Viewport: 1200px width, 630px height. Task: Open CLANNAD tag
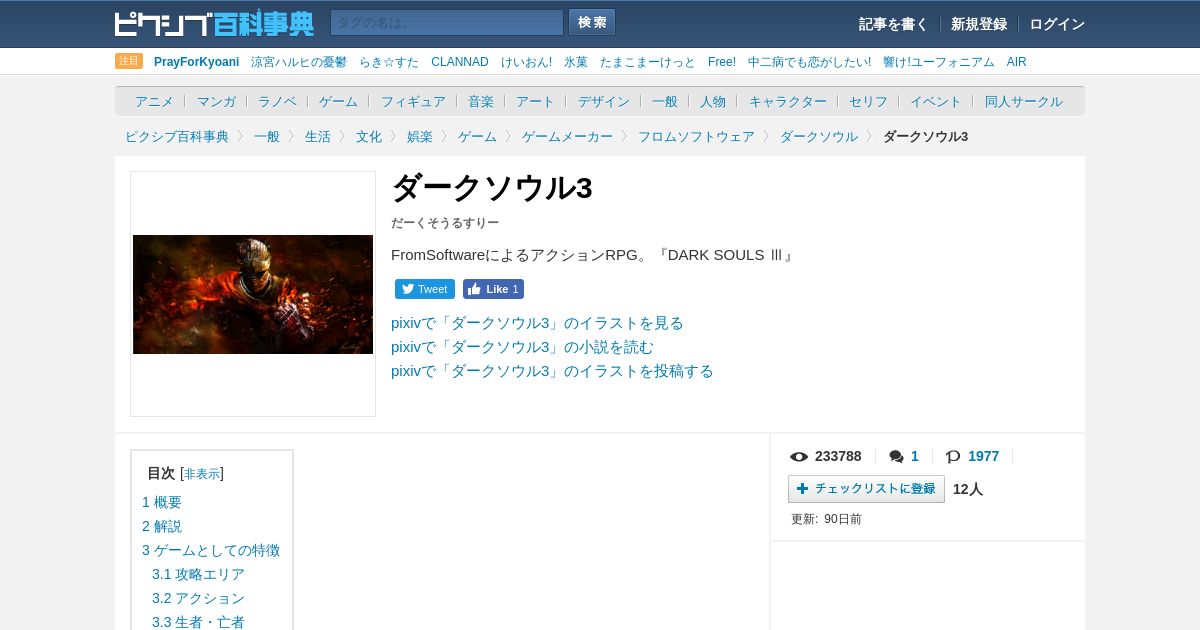point(460,62)
